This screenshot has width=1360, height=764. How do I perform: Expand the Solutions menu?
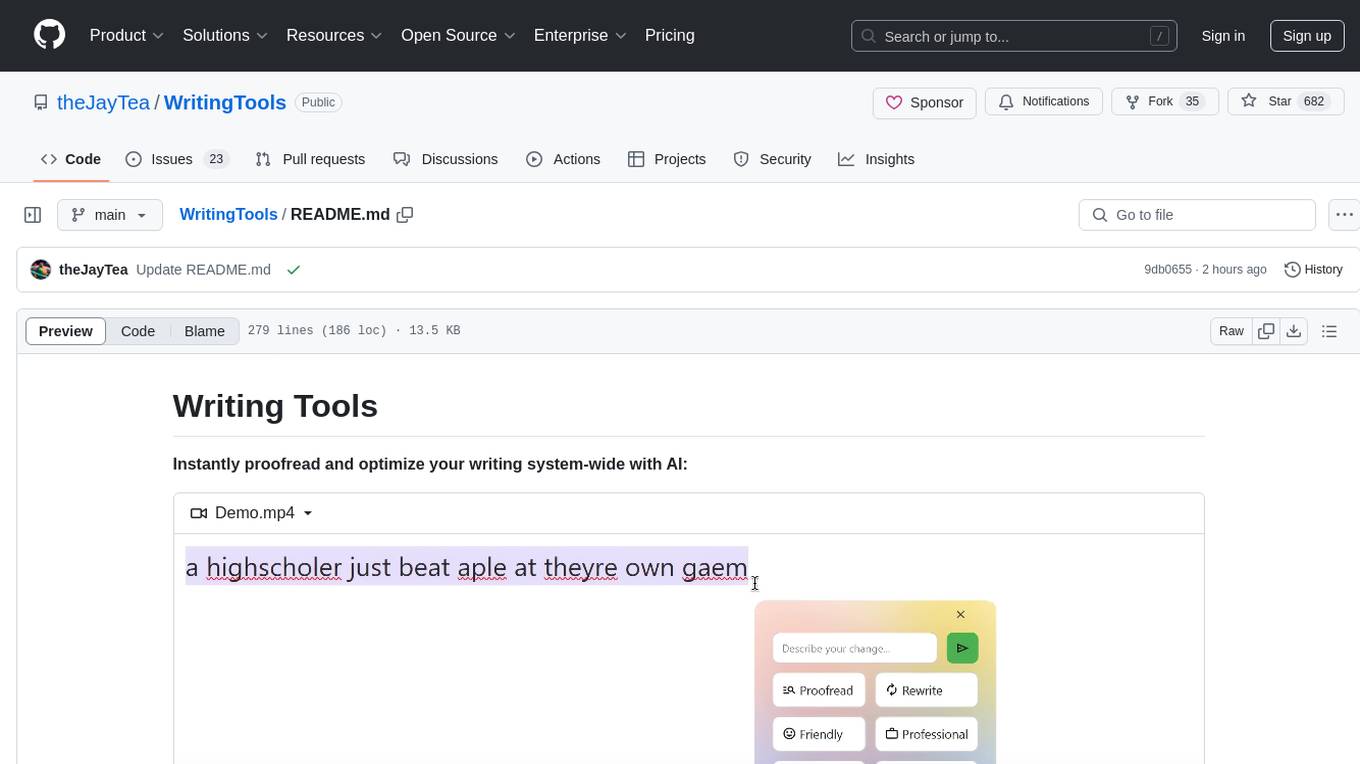(x=225, y=35)
